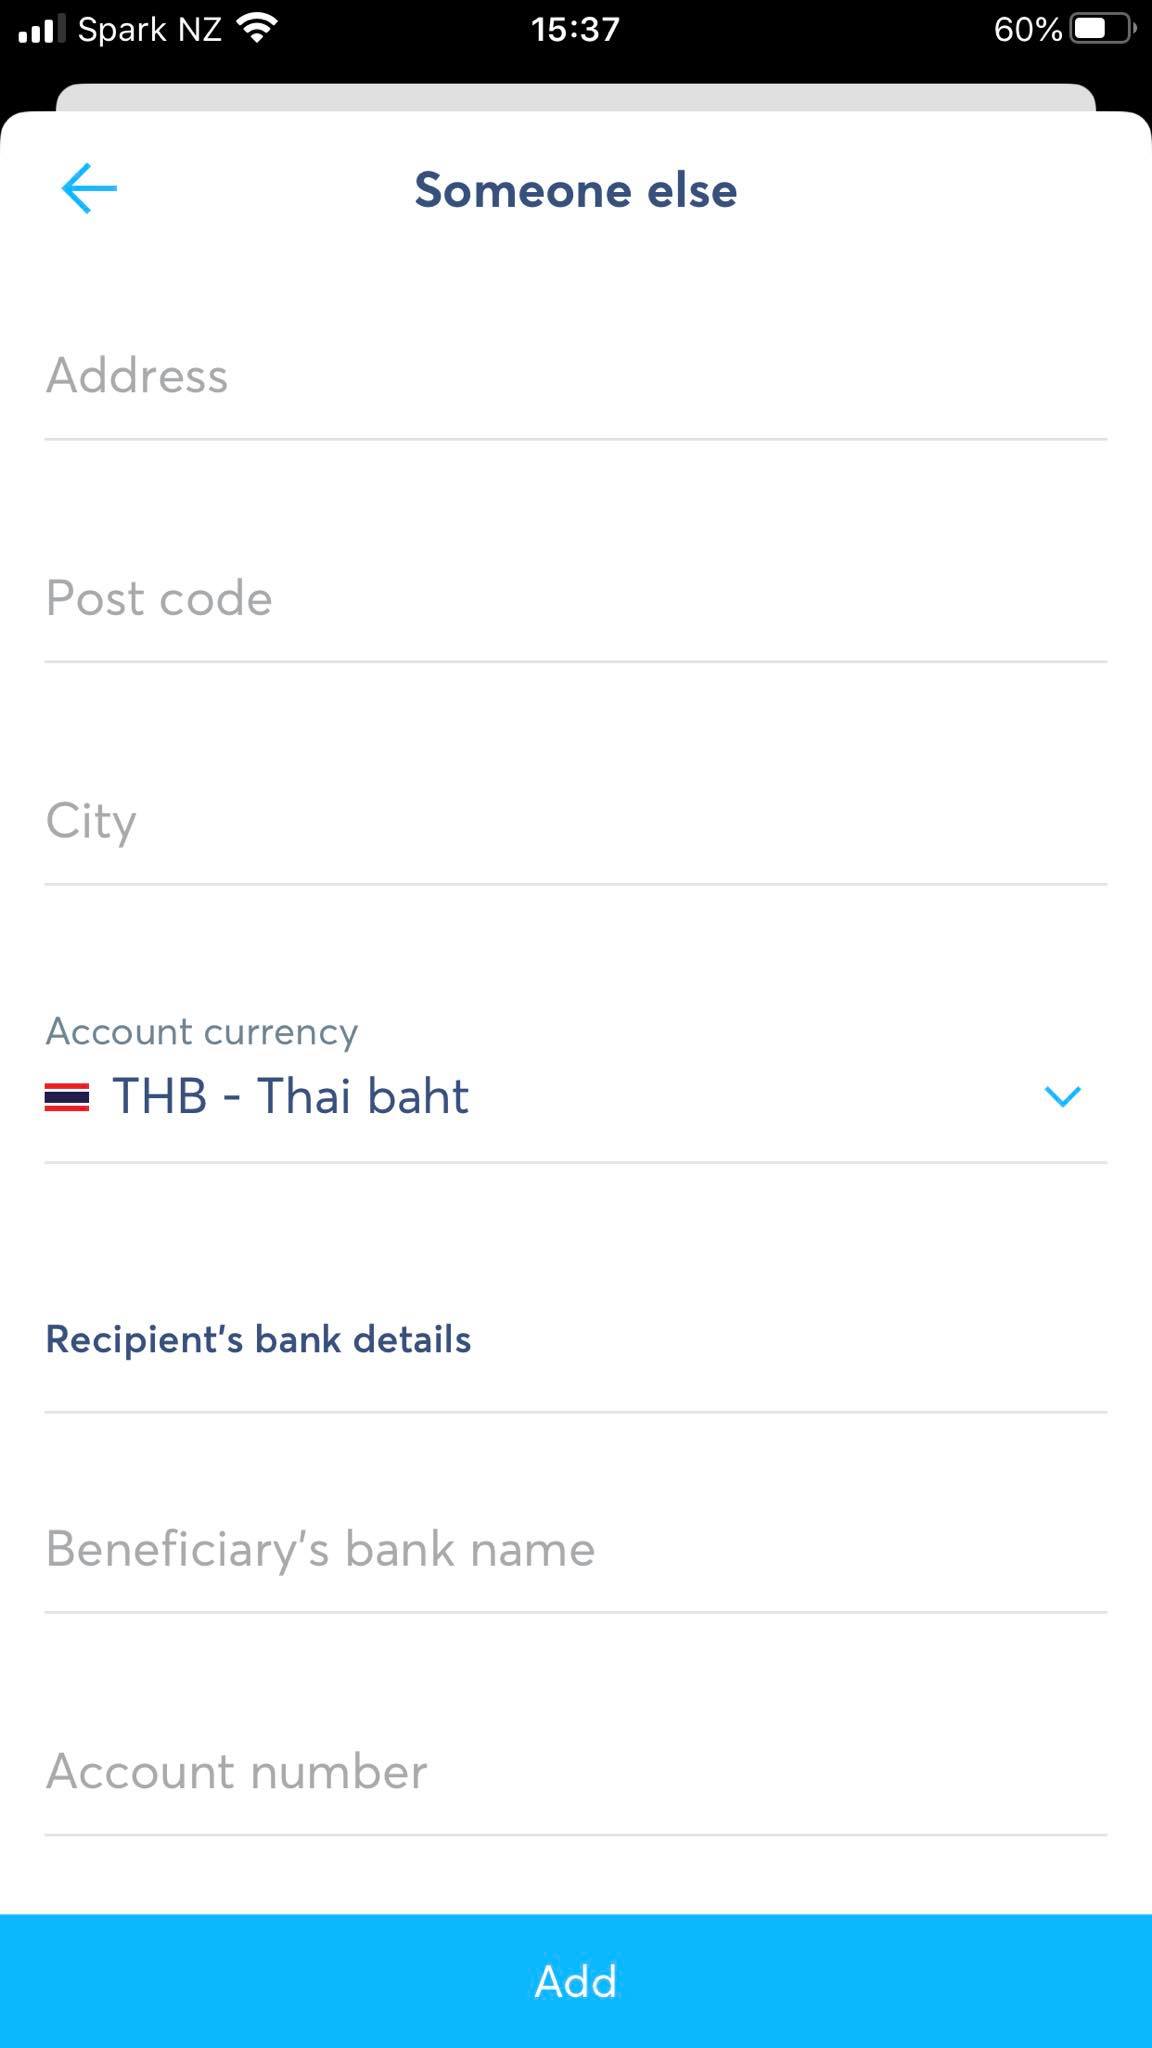Tap the Account currency label
The height and width of the screenshot is (2048, 1152).
tap(202, 1031)
